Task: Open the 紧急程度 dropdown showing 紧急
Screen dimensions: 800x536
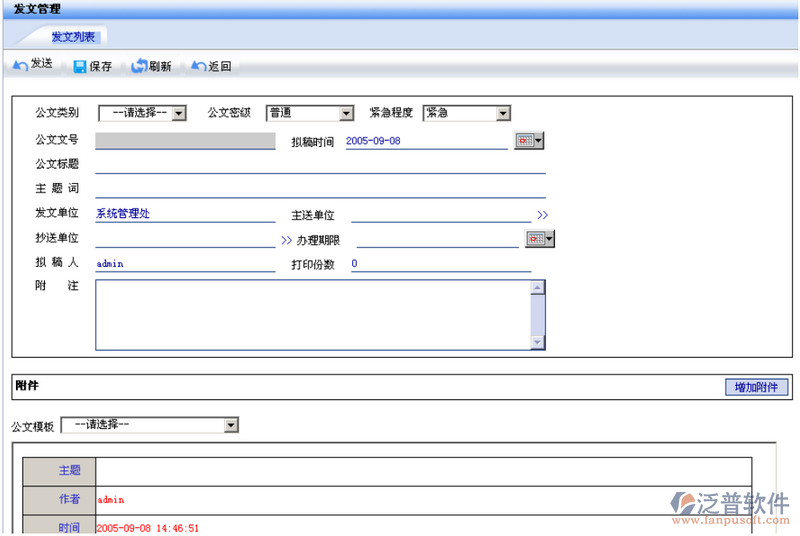Action: (x=503, y=114)
